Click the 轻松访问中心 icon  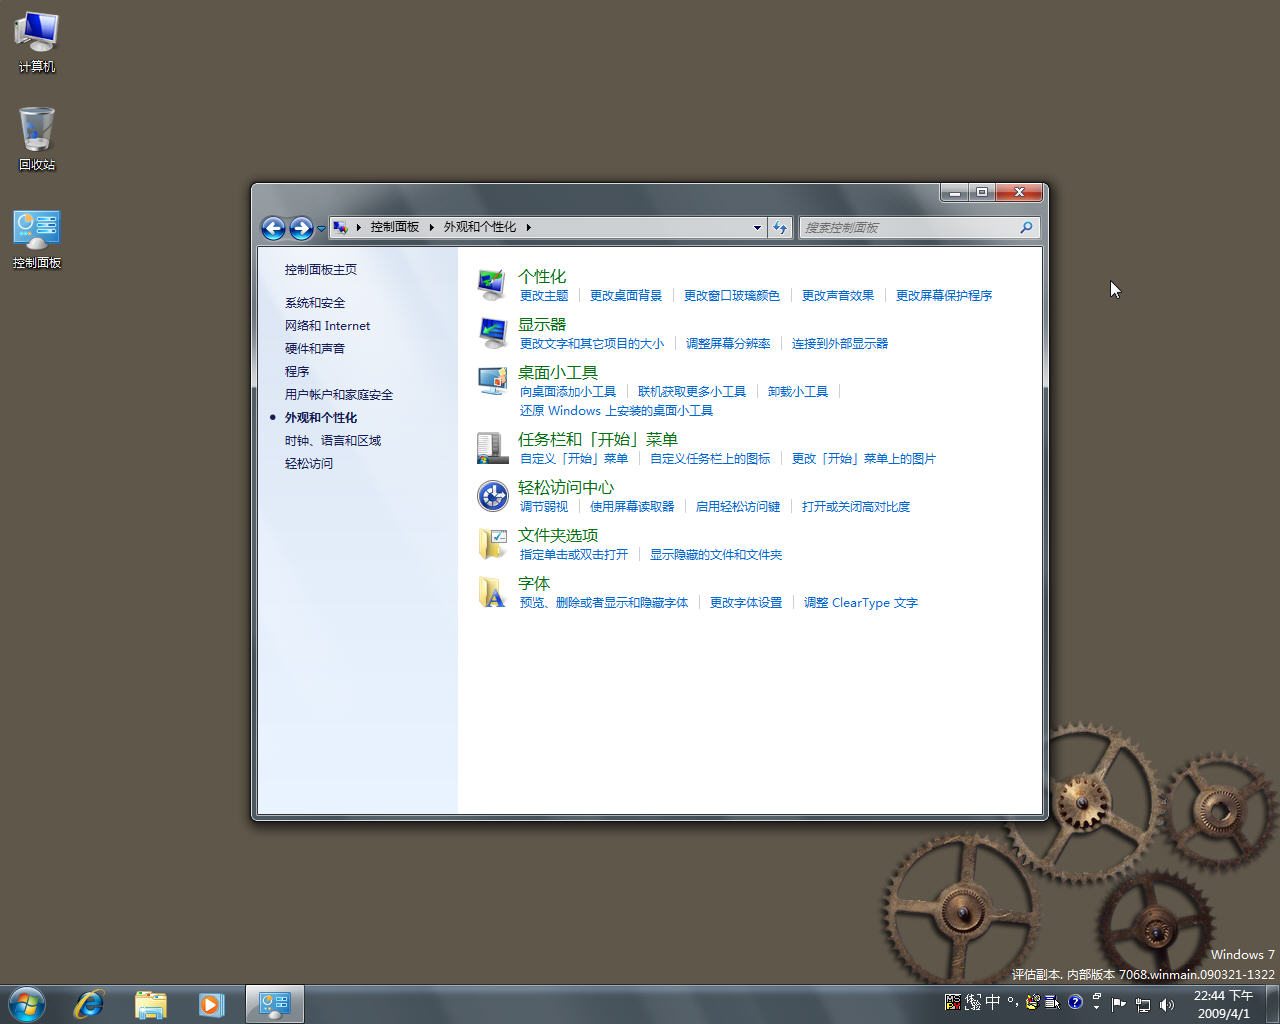[492, 496]
